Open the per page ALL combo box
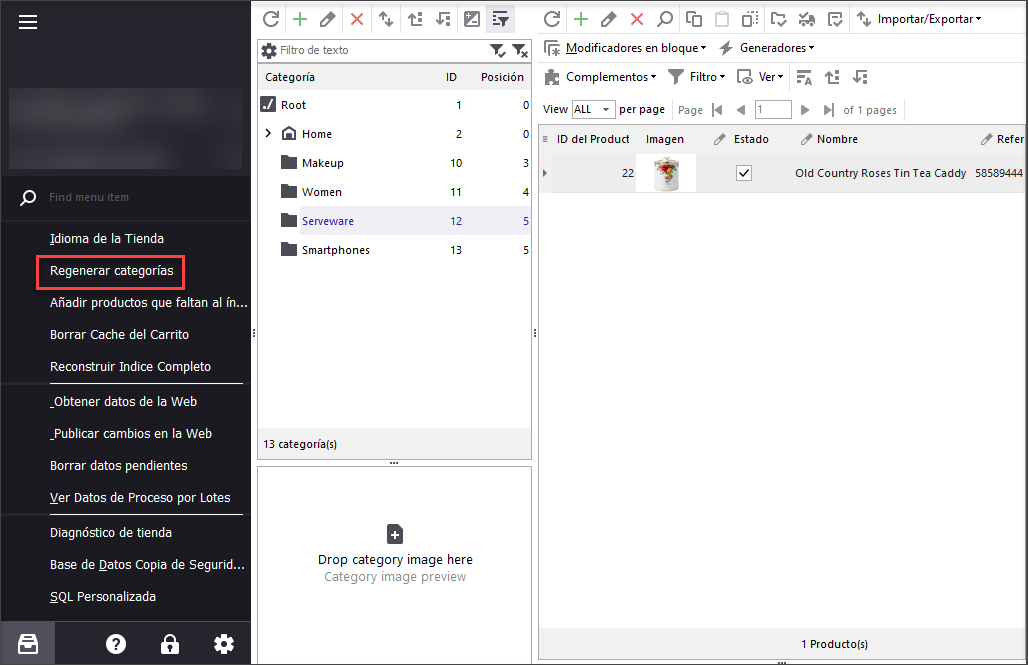 (x=593, y=109)
